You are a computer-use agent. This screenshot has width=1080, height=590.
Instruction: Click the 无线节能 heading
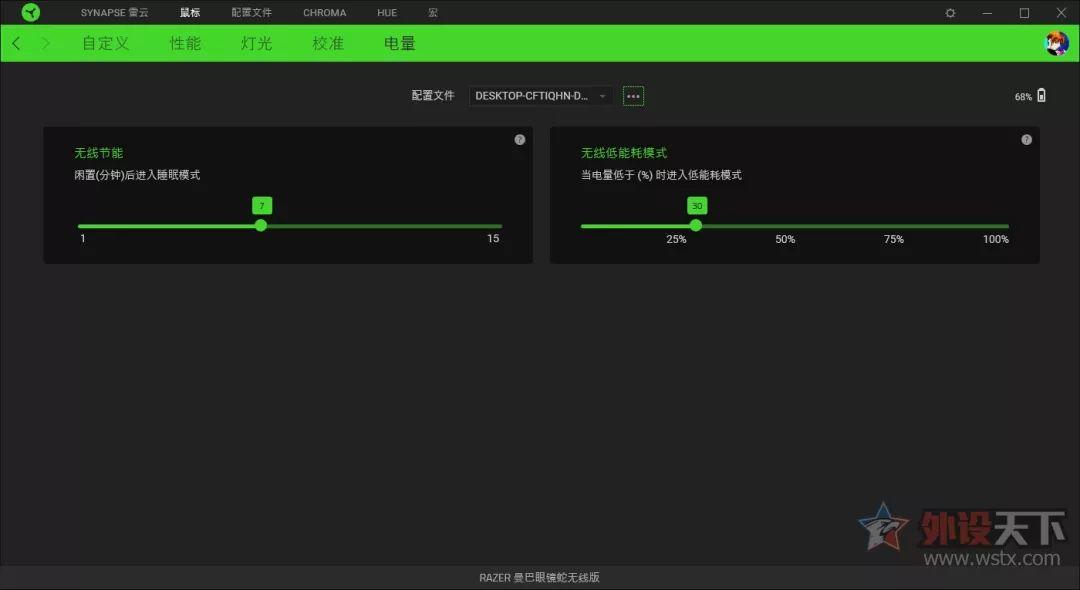(x=98, y=153)
